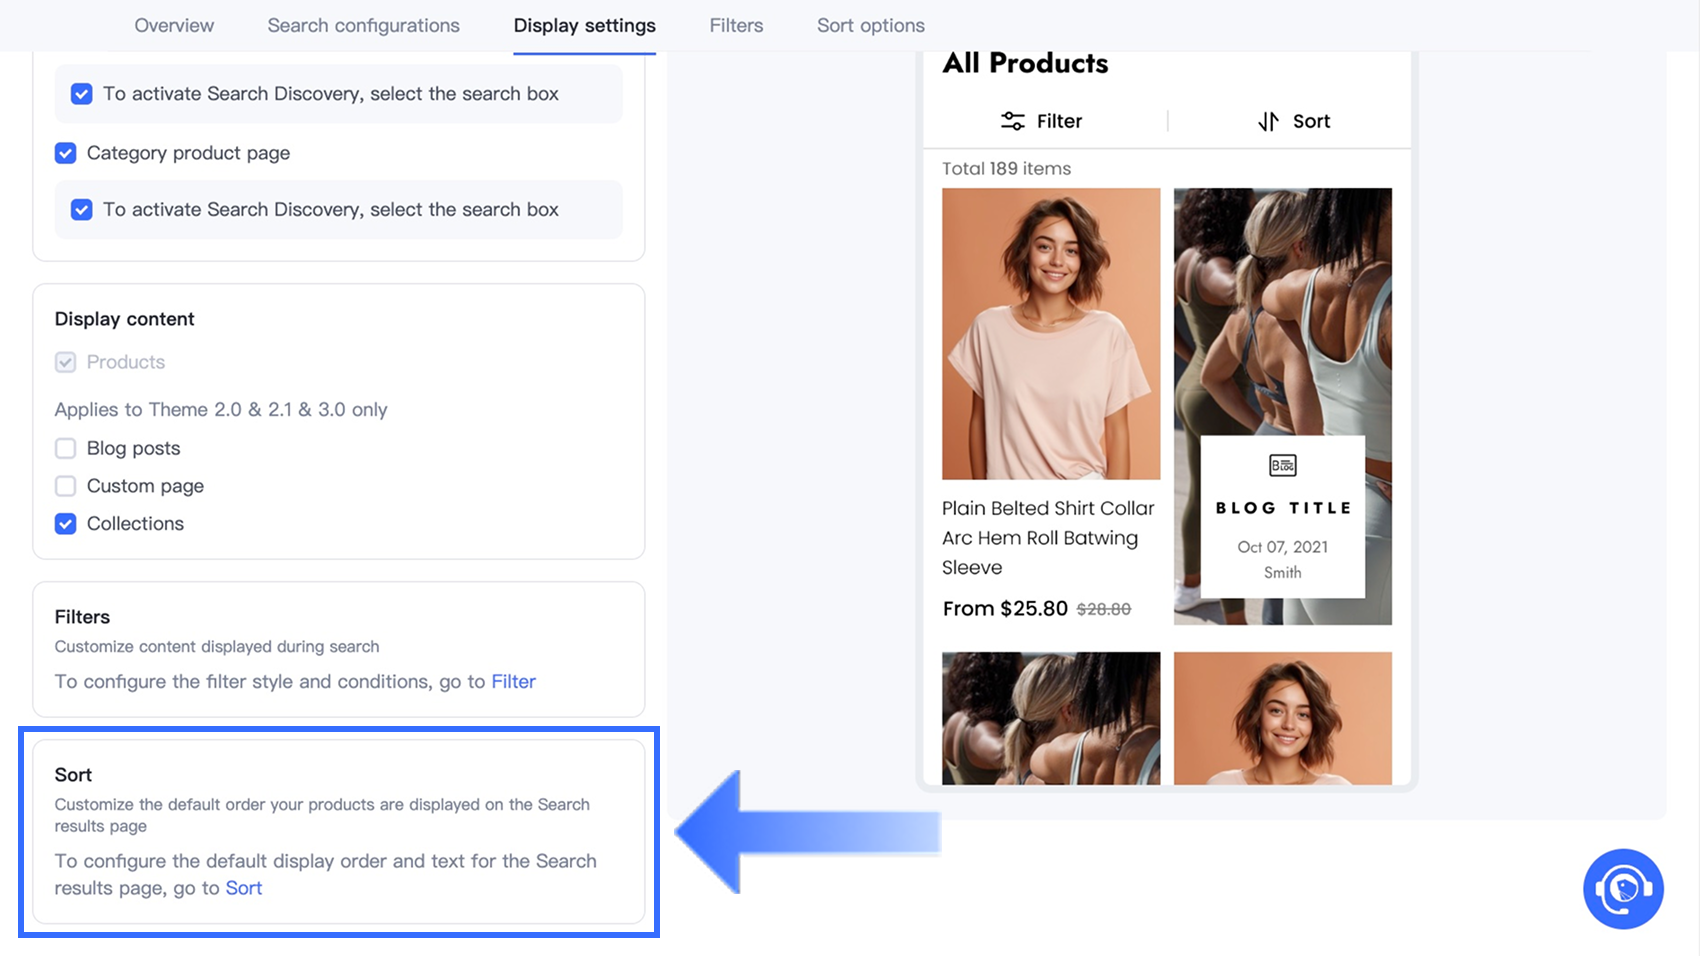1700x956 pixels.
Task: Enable the Custom page checkbox
Action: pyautogui.click(x=66, y=486)
